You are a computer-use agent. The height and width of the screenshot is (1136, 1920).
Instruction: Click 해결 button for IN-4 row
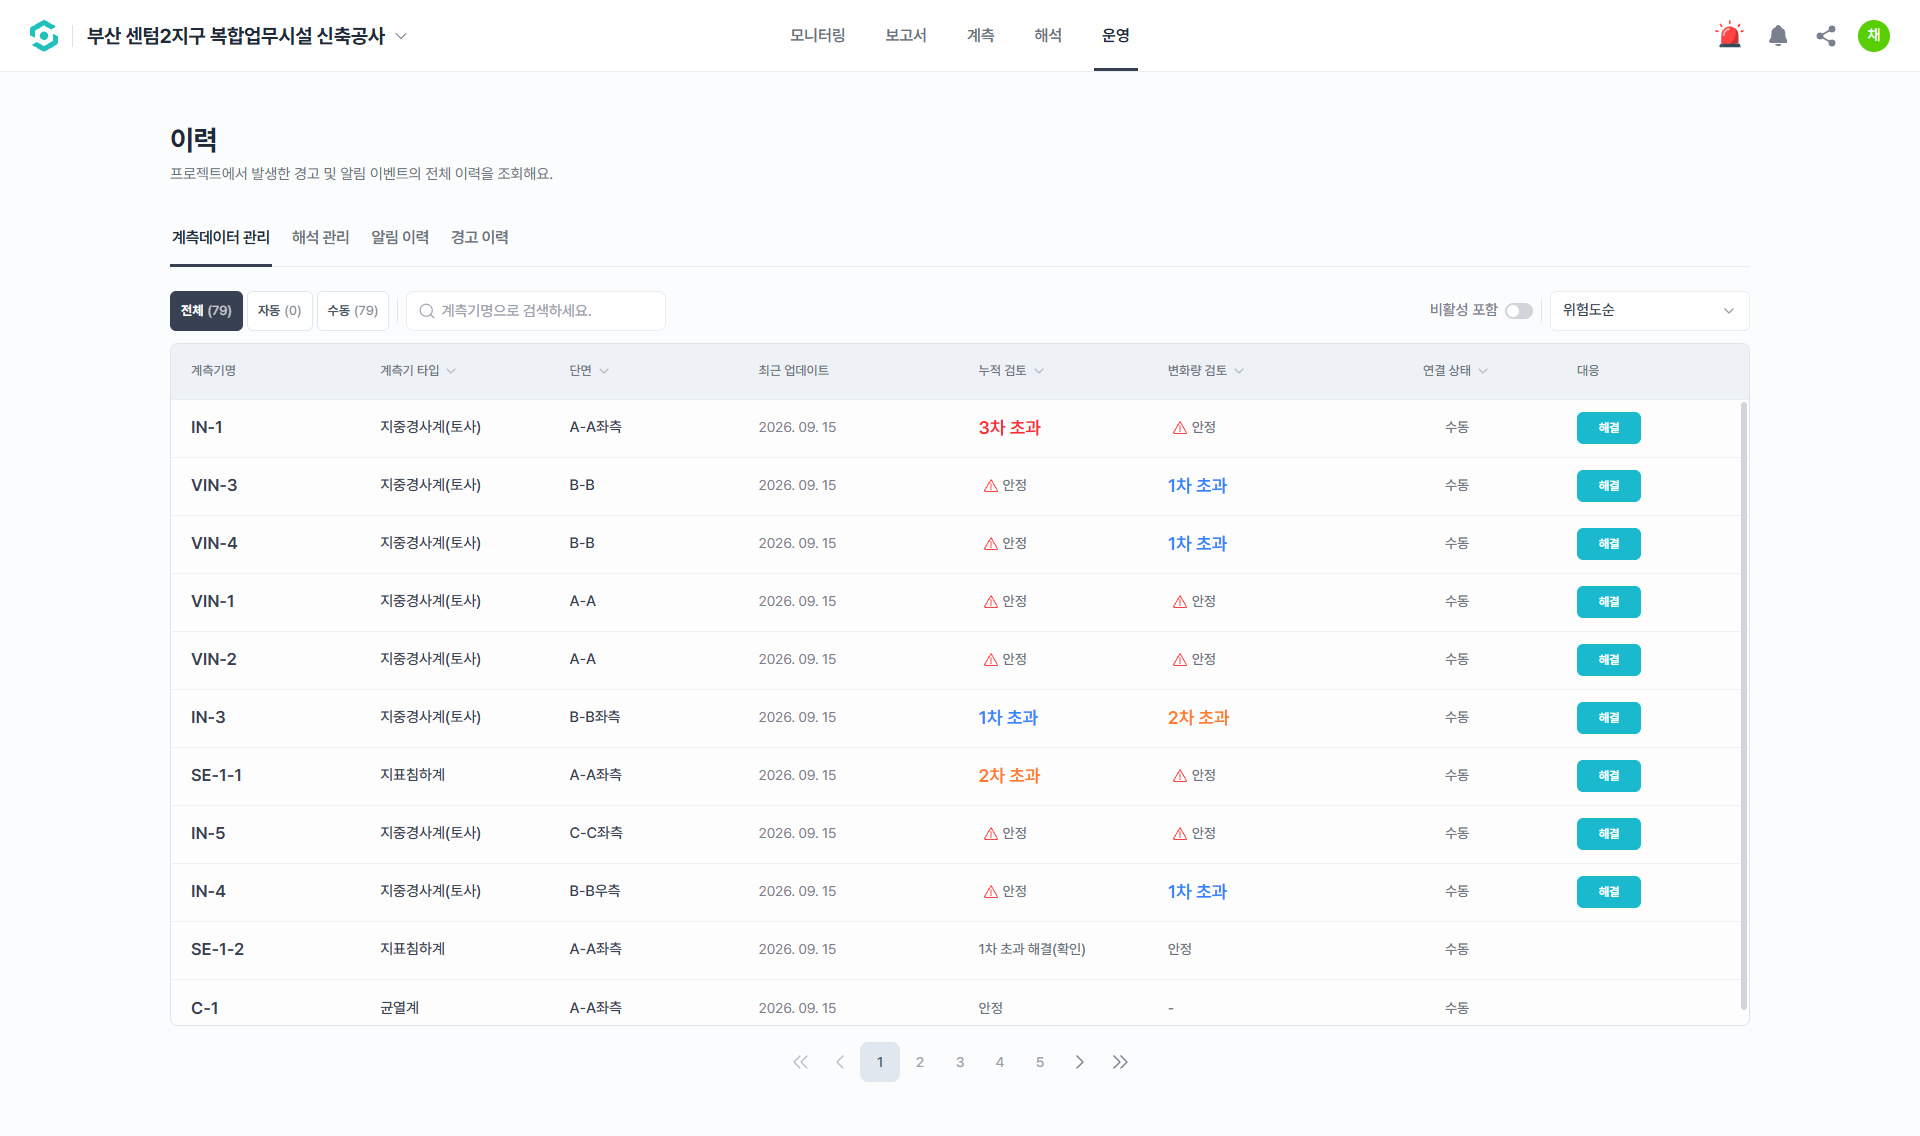point(1608,892)
